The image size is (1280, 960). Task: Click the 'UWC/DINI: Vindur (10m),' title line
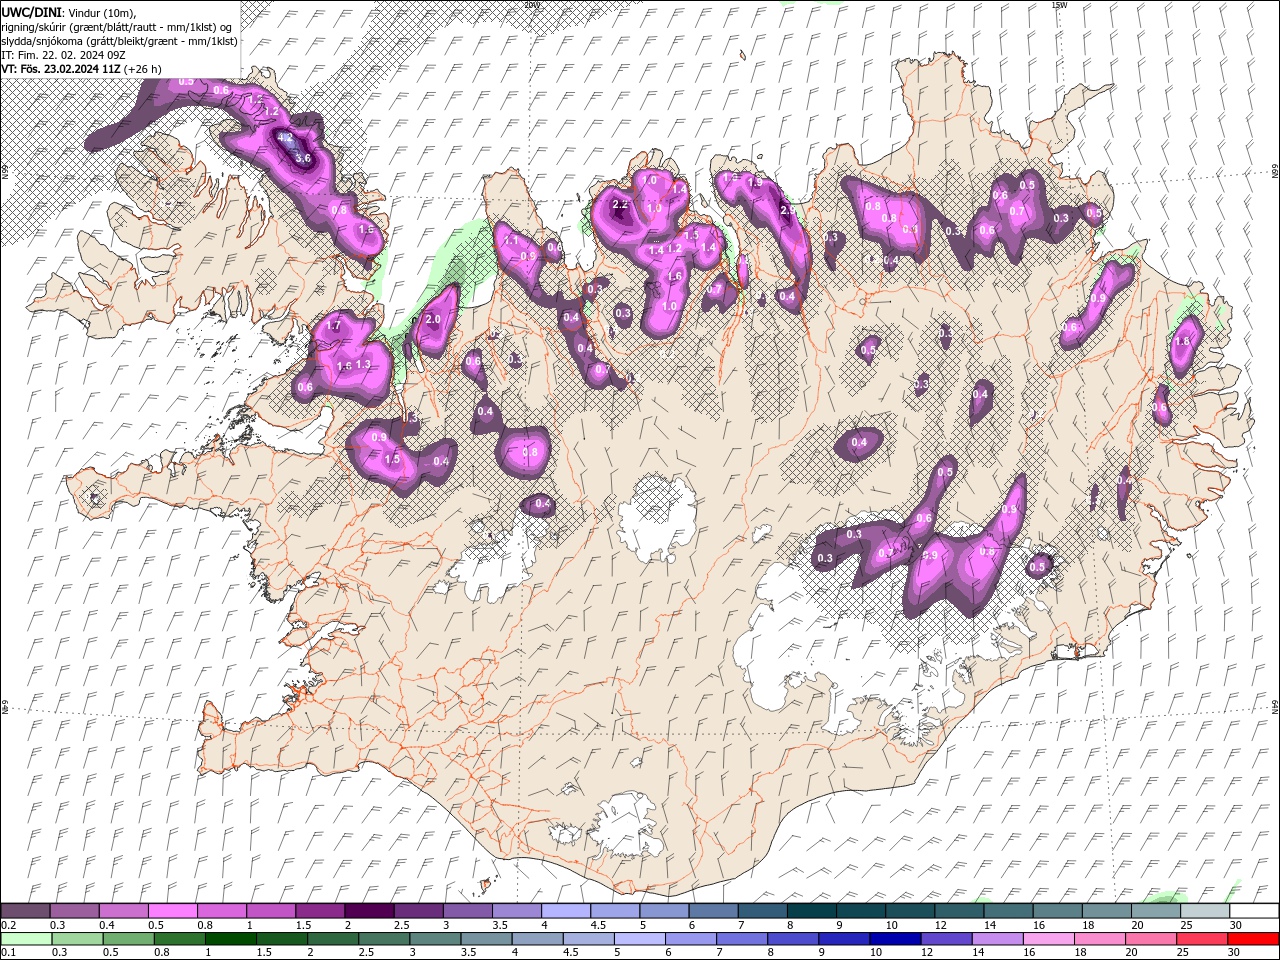(69, 12)
